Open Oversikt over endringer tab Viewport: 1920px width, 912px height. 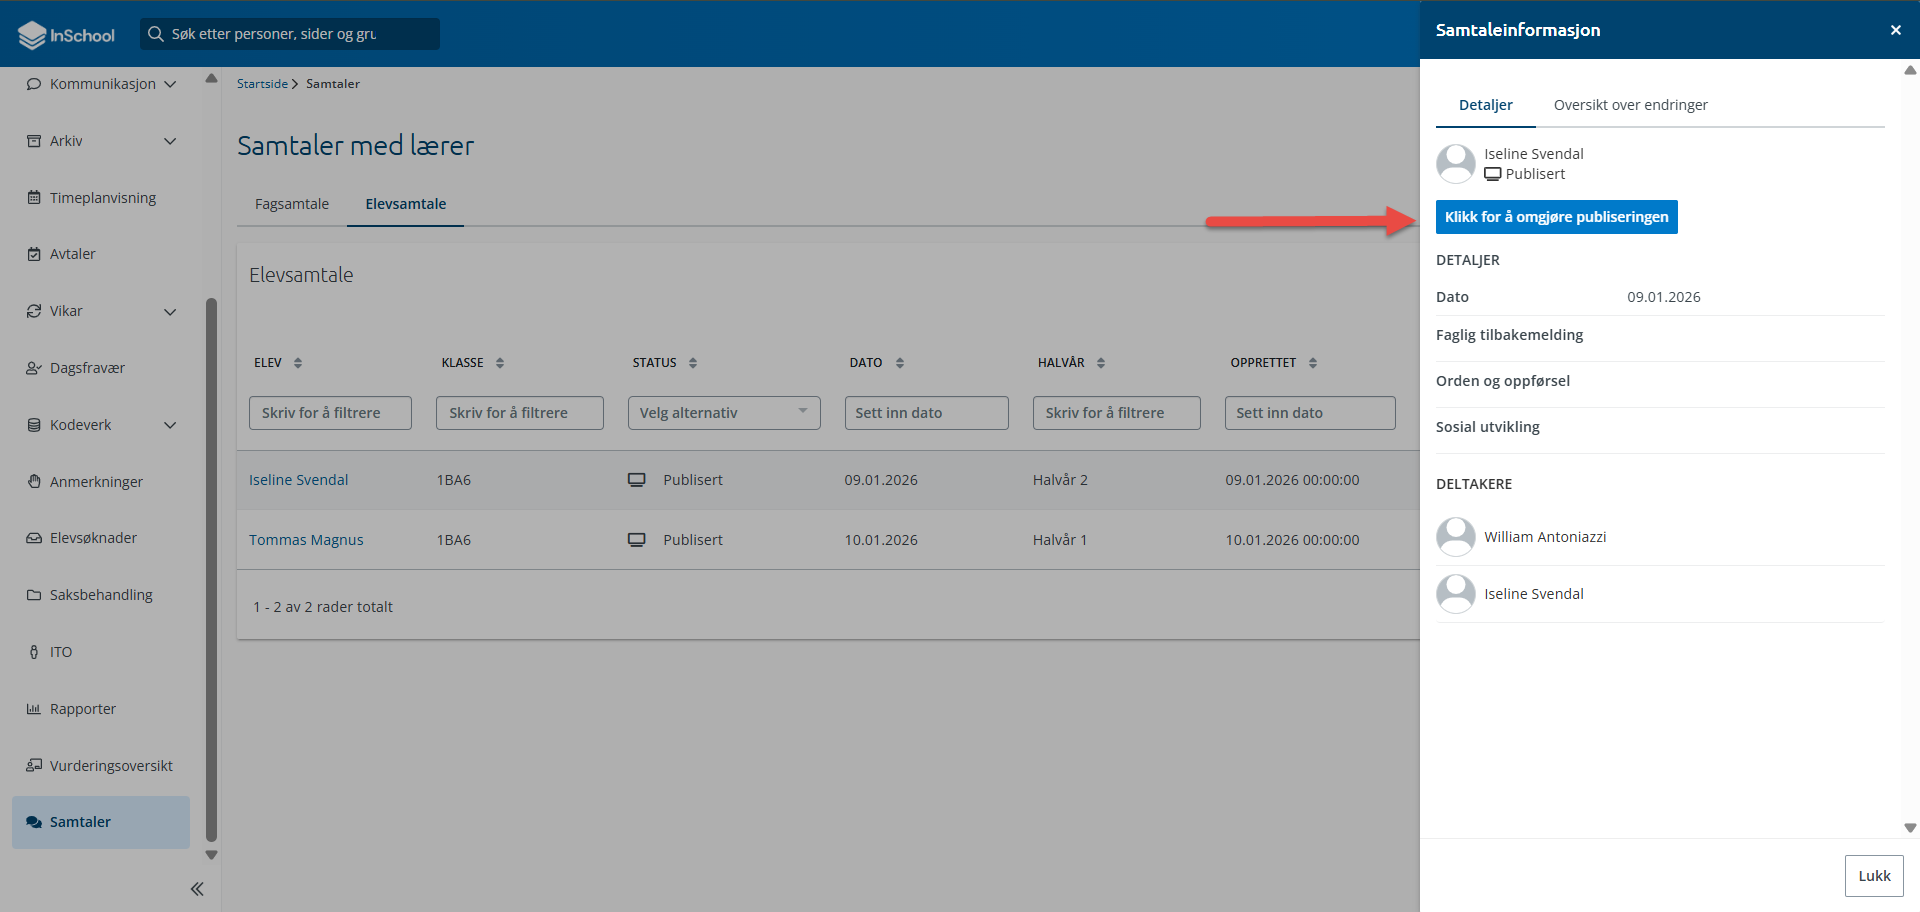(x=1631, y=105)
